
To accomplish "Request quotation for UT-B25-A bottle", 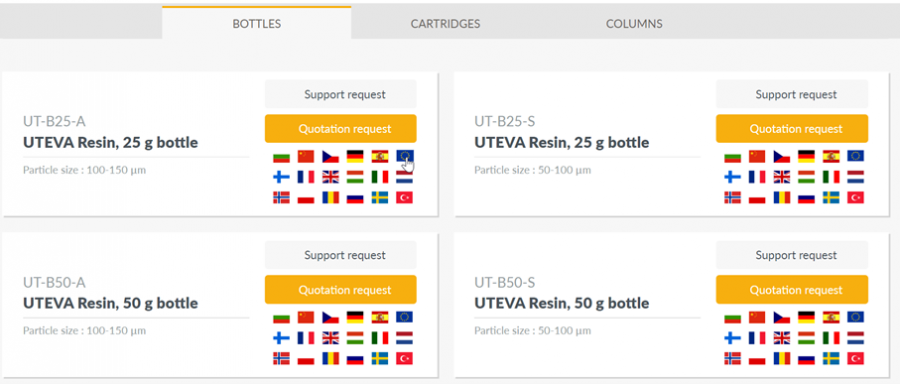I will click(340, 129).
